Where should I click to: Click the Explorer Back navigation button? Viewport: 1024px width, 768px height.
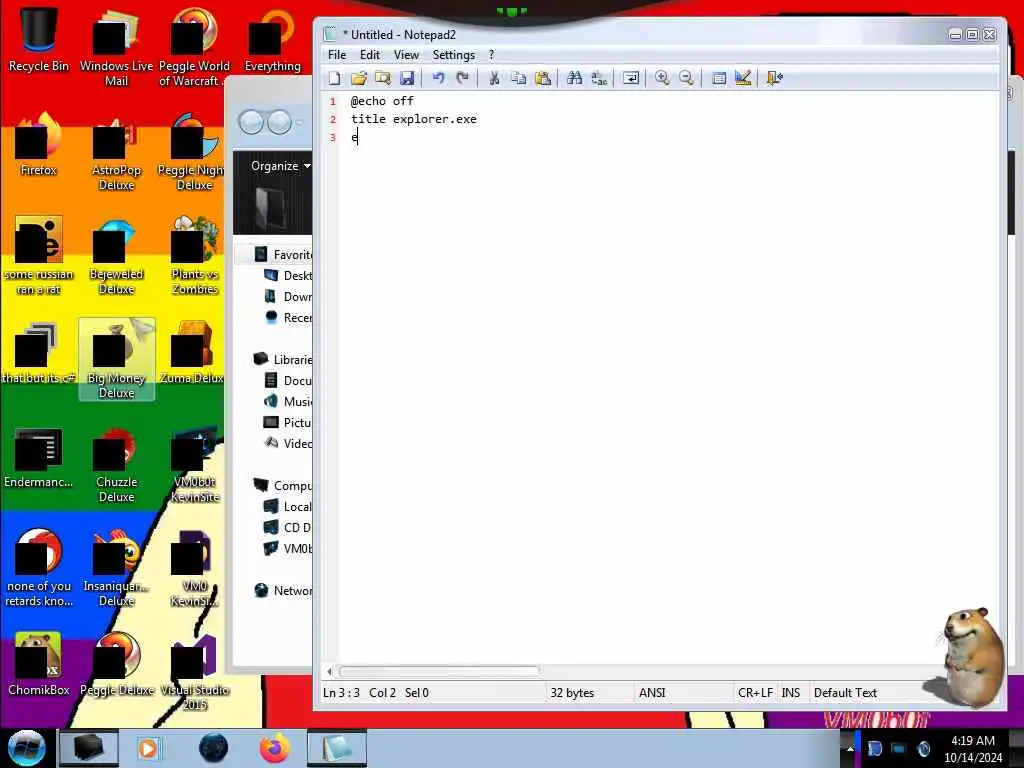pyautogui.click(x=251, y=122)
